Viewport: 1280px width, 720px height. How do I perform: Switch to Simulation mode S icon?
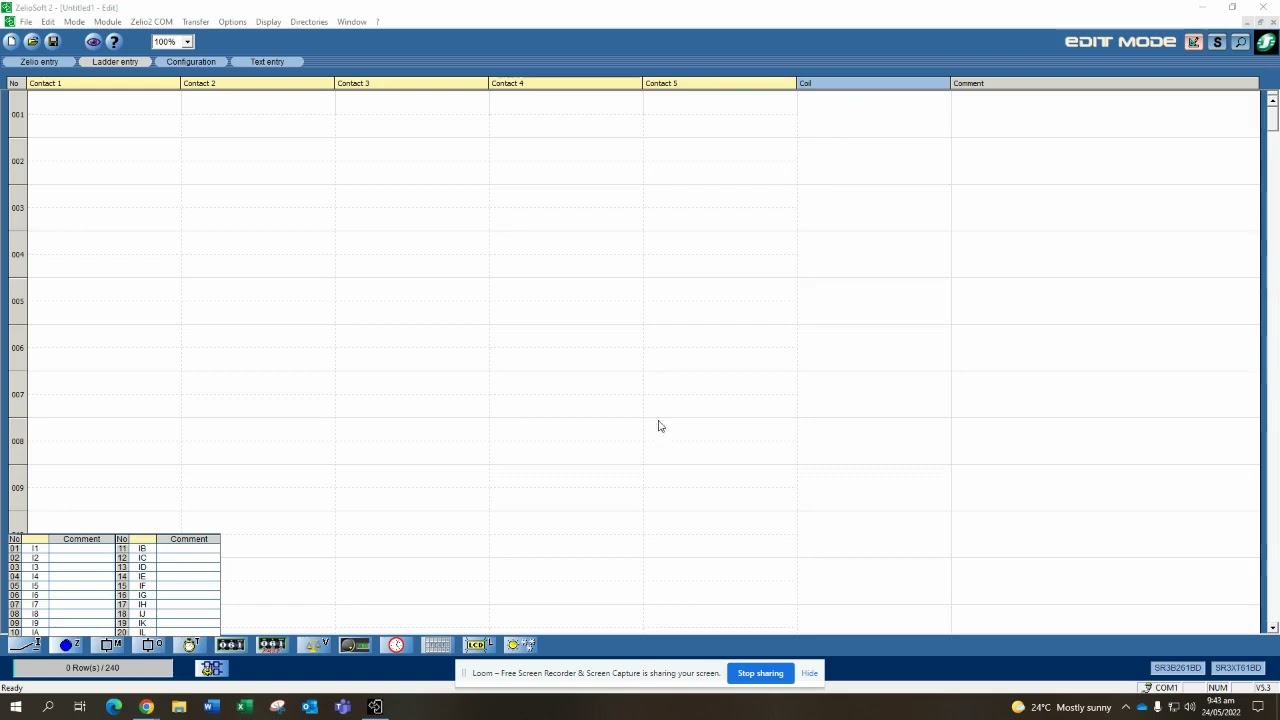[1217, 42]
